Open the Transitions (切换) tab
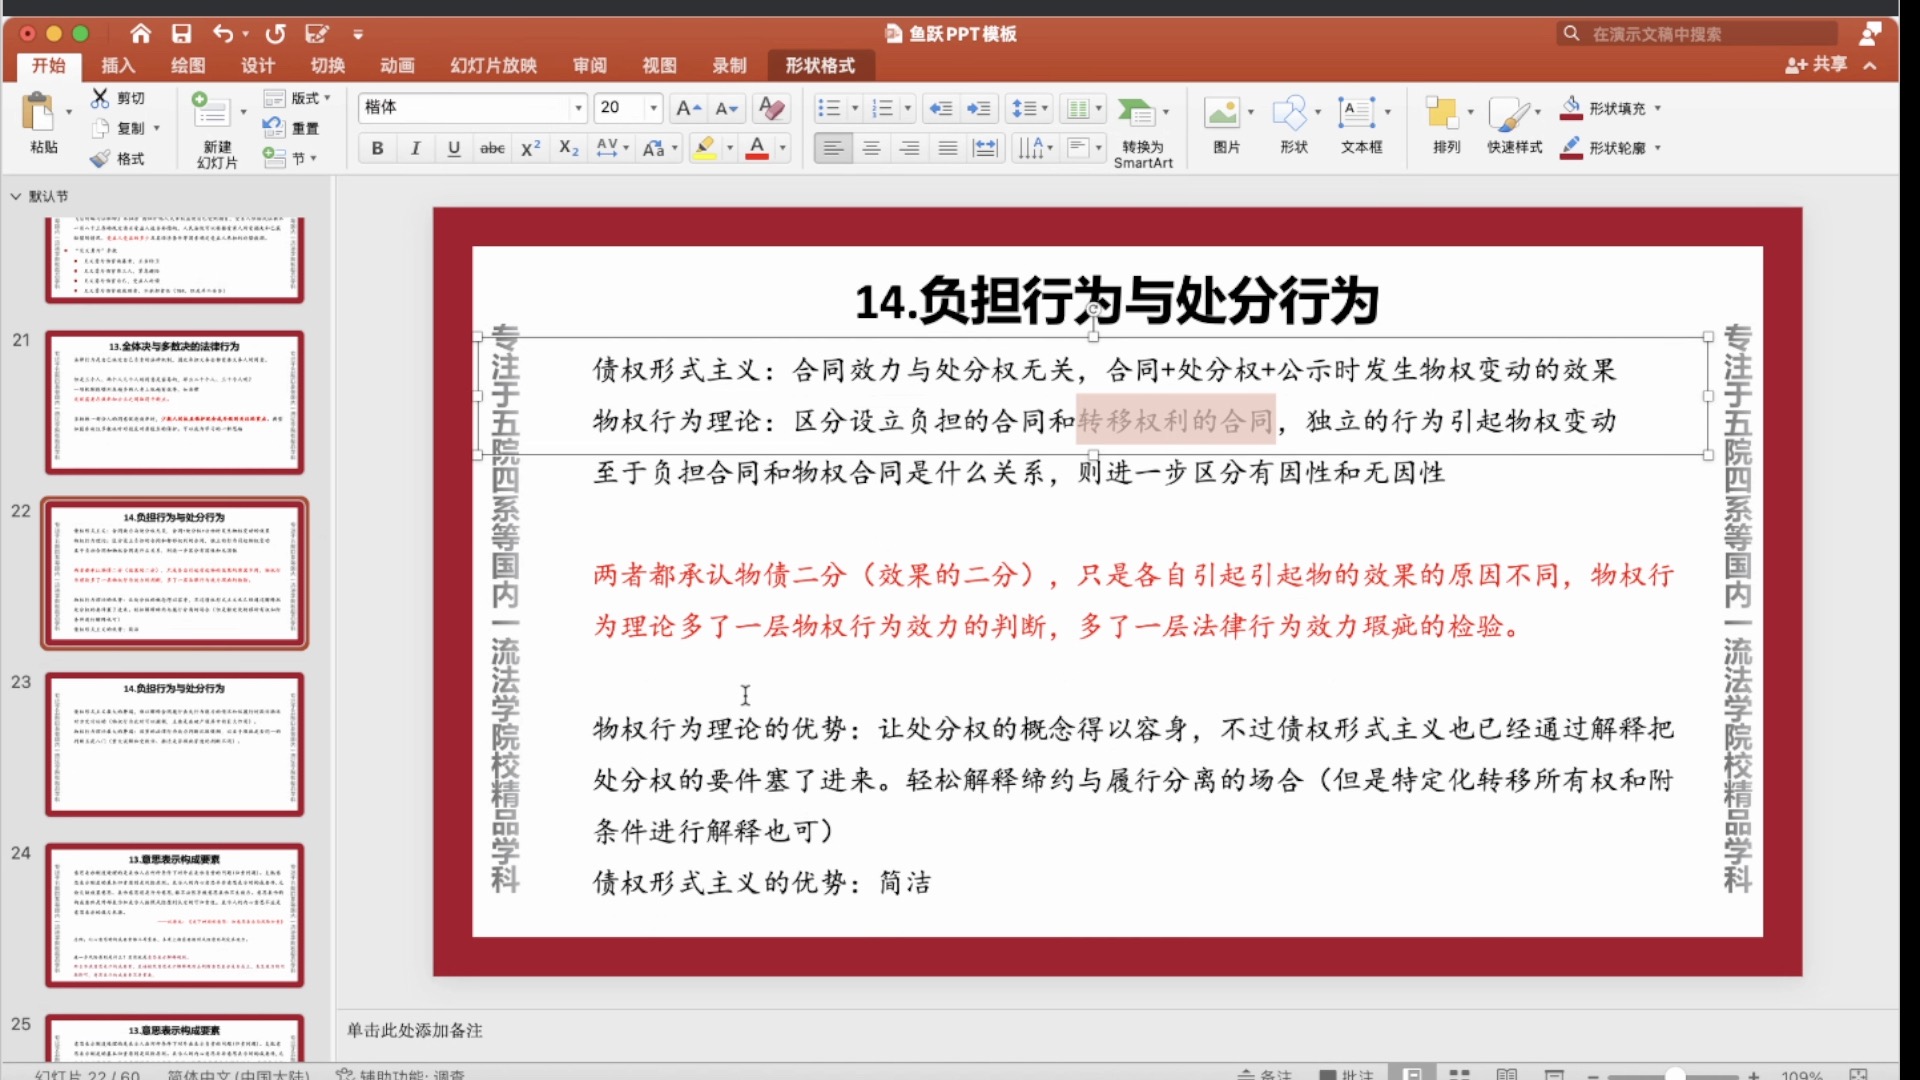The image size is (1920, 1080). coord(328,65)
